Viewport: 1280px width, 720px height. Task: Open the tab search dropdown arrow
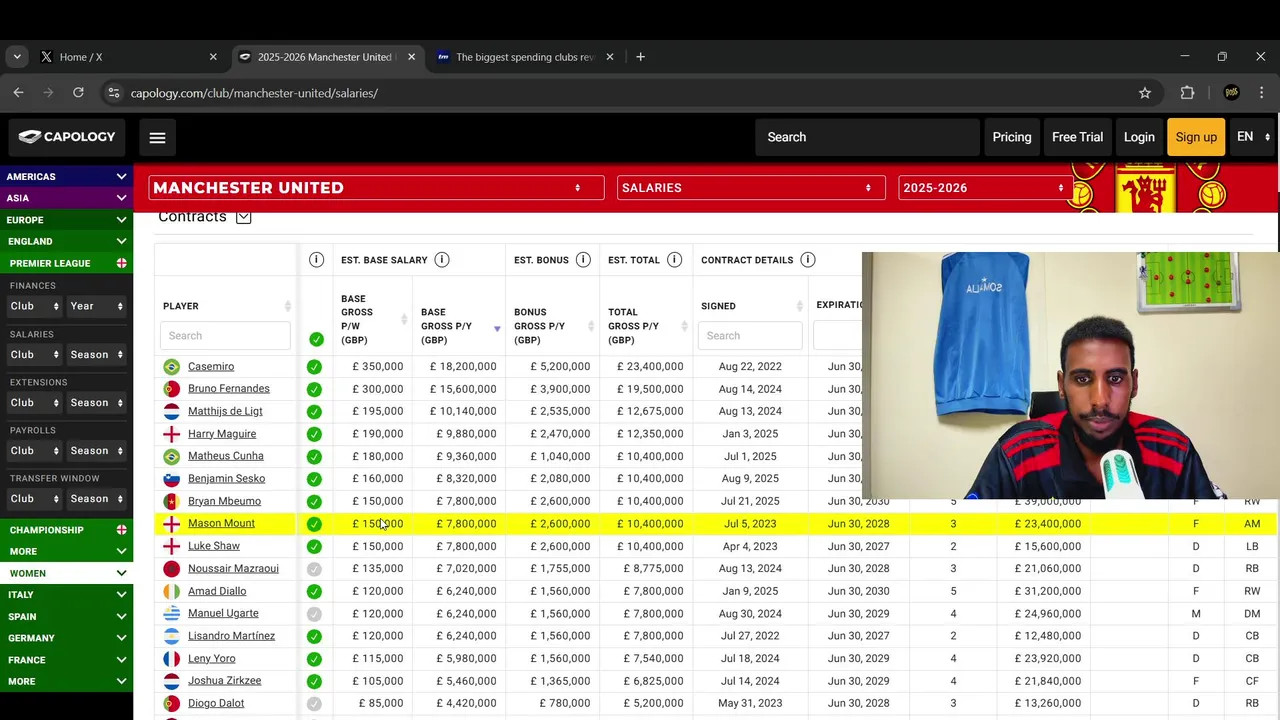pyautogui.click(x=17, y=57)
